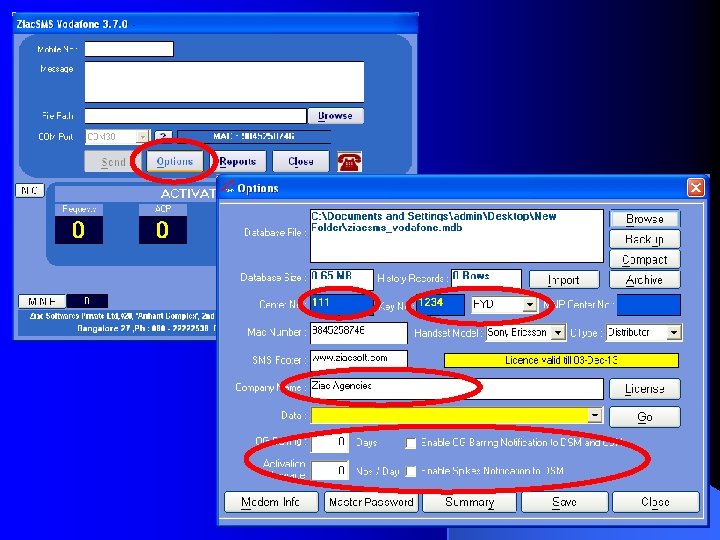Click the Compact database button
Screen dimensions: 720x540
coord(645,260)
